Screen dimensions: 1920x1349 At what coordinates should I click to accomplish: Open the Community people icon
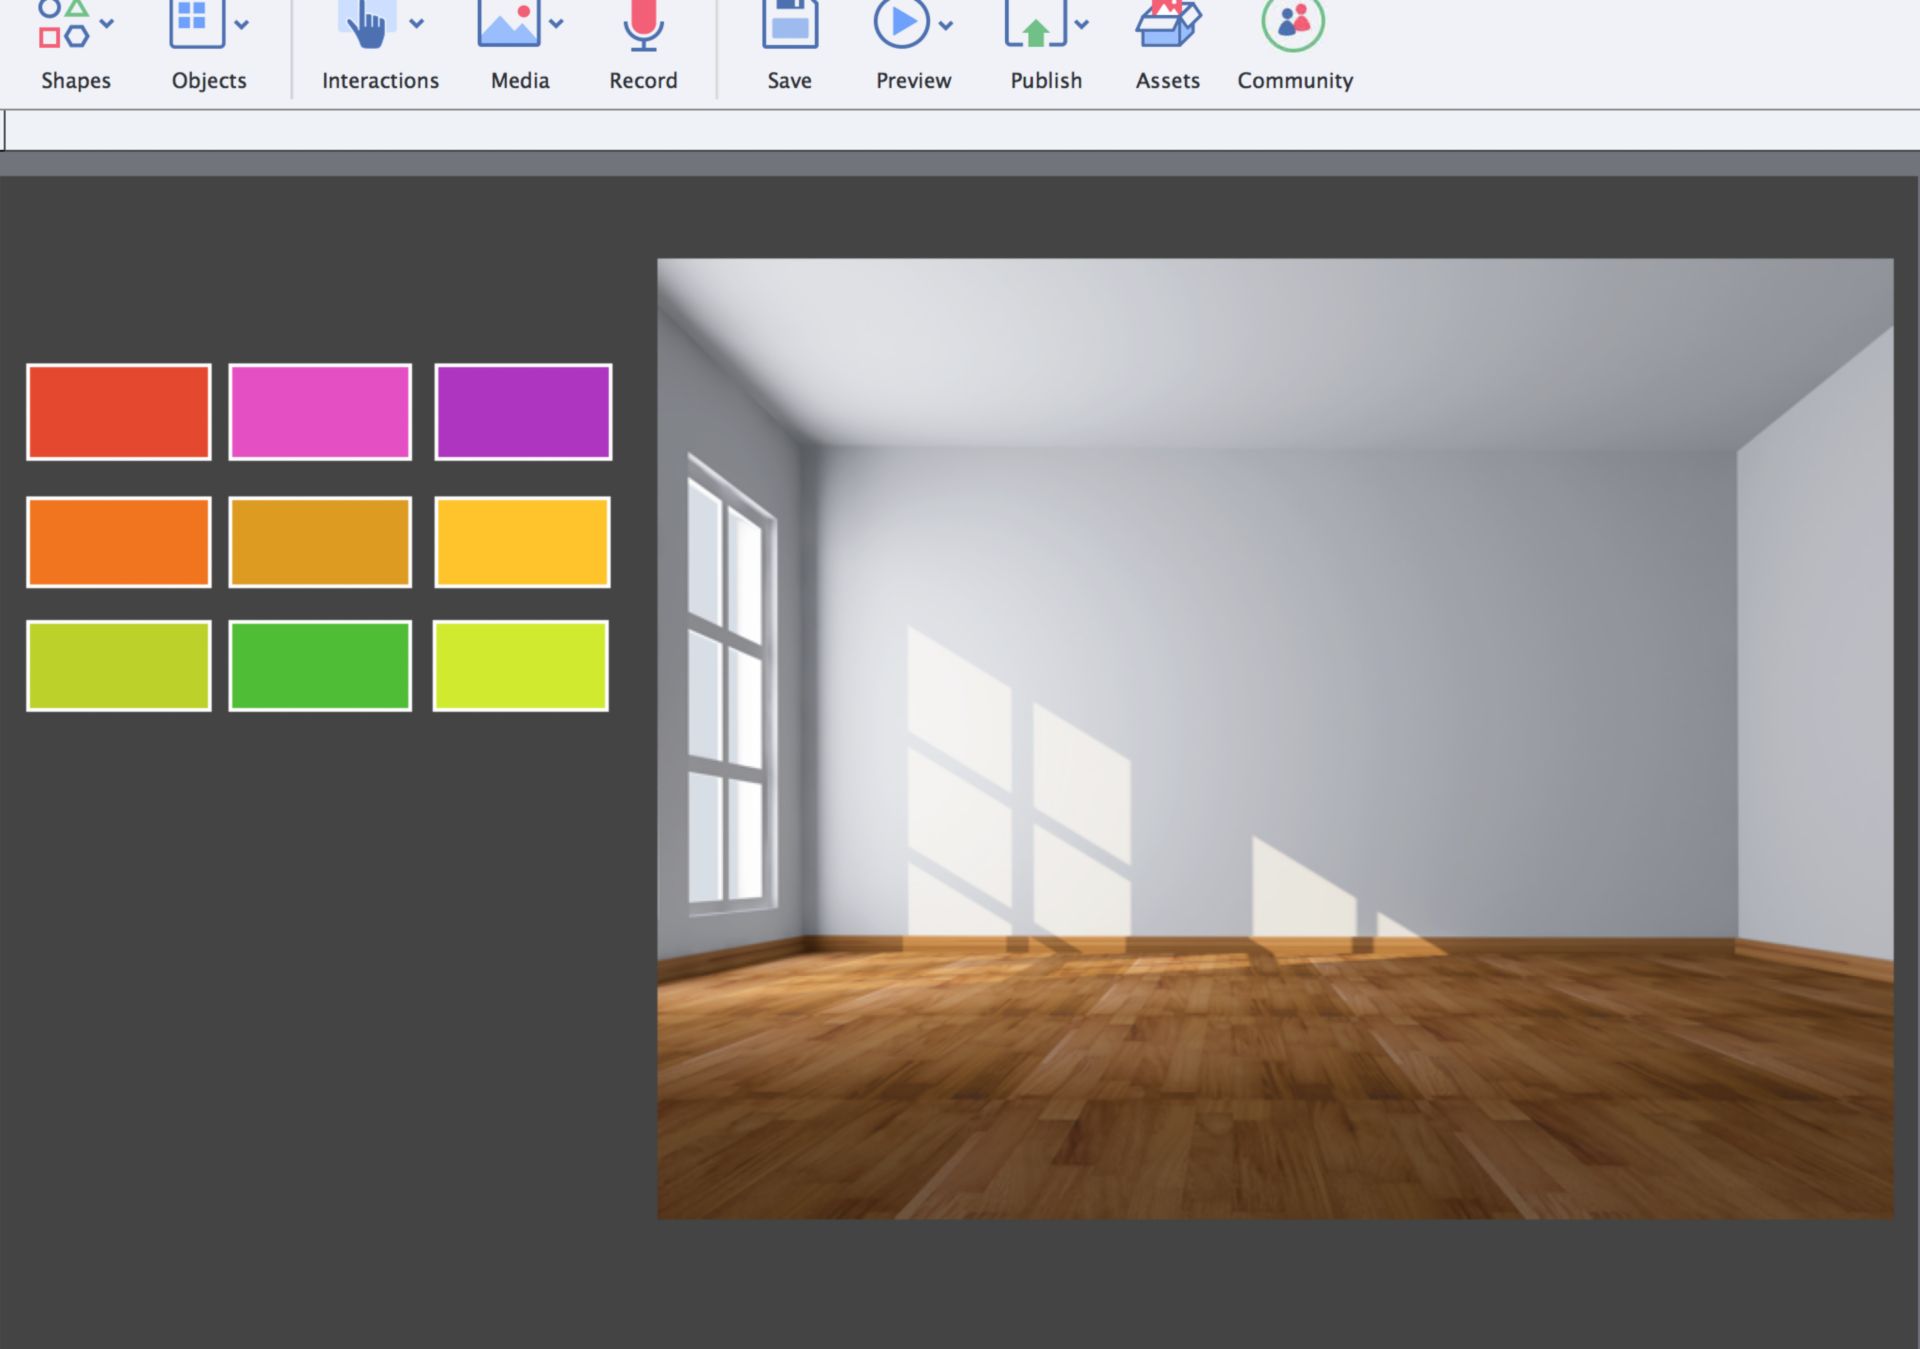(1293, 22)
